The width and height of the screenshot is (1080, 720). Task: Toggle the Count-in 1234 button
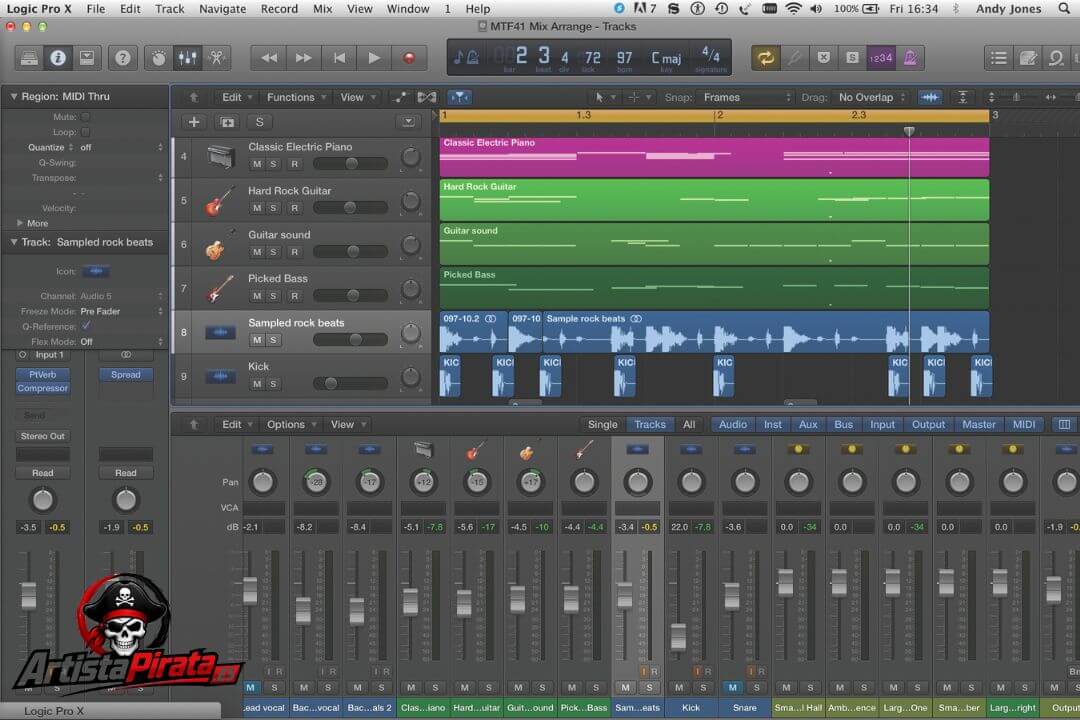click(881, 58)
